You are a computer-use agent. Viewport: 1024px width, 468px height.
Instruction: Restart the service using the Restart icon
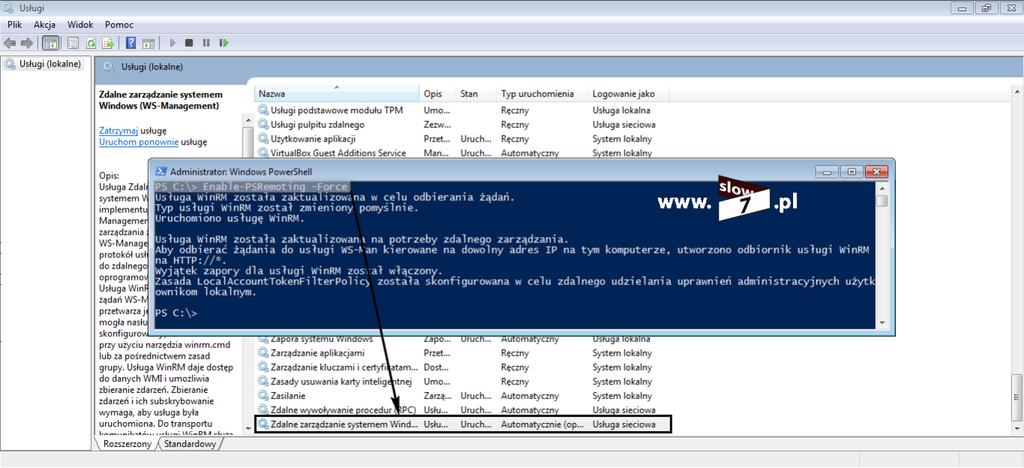[224, 43]
